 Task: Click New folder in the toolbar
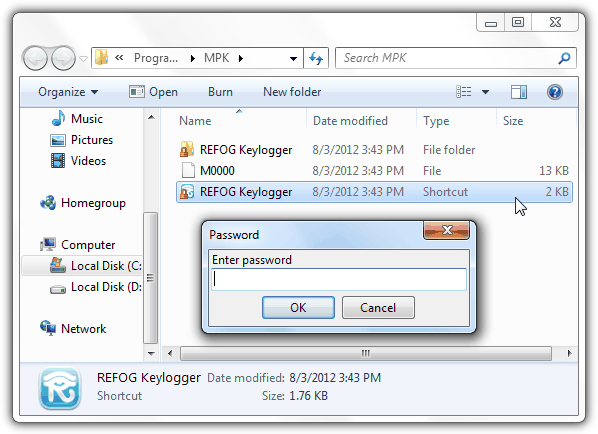pos(292,92)
